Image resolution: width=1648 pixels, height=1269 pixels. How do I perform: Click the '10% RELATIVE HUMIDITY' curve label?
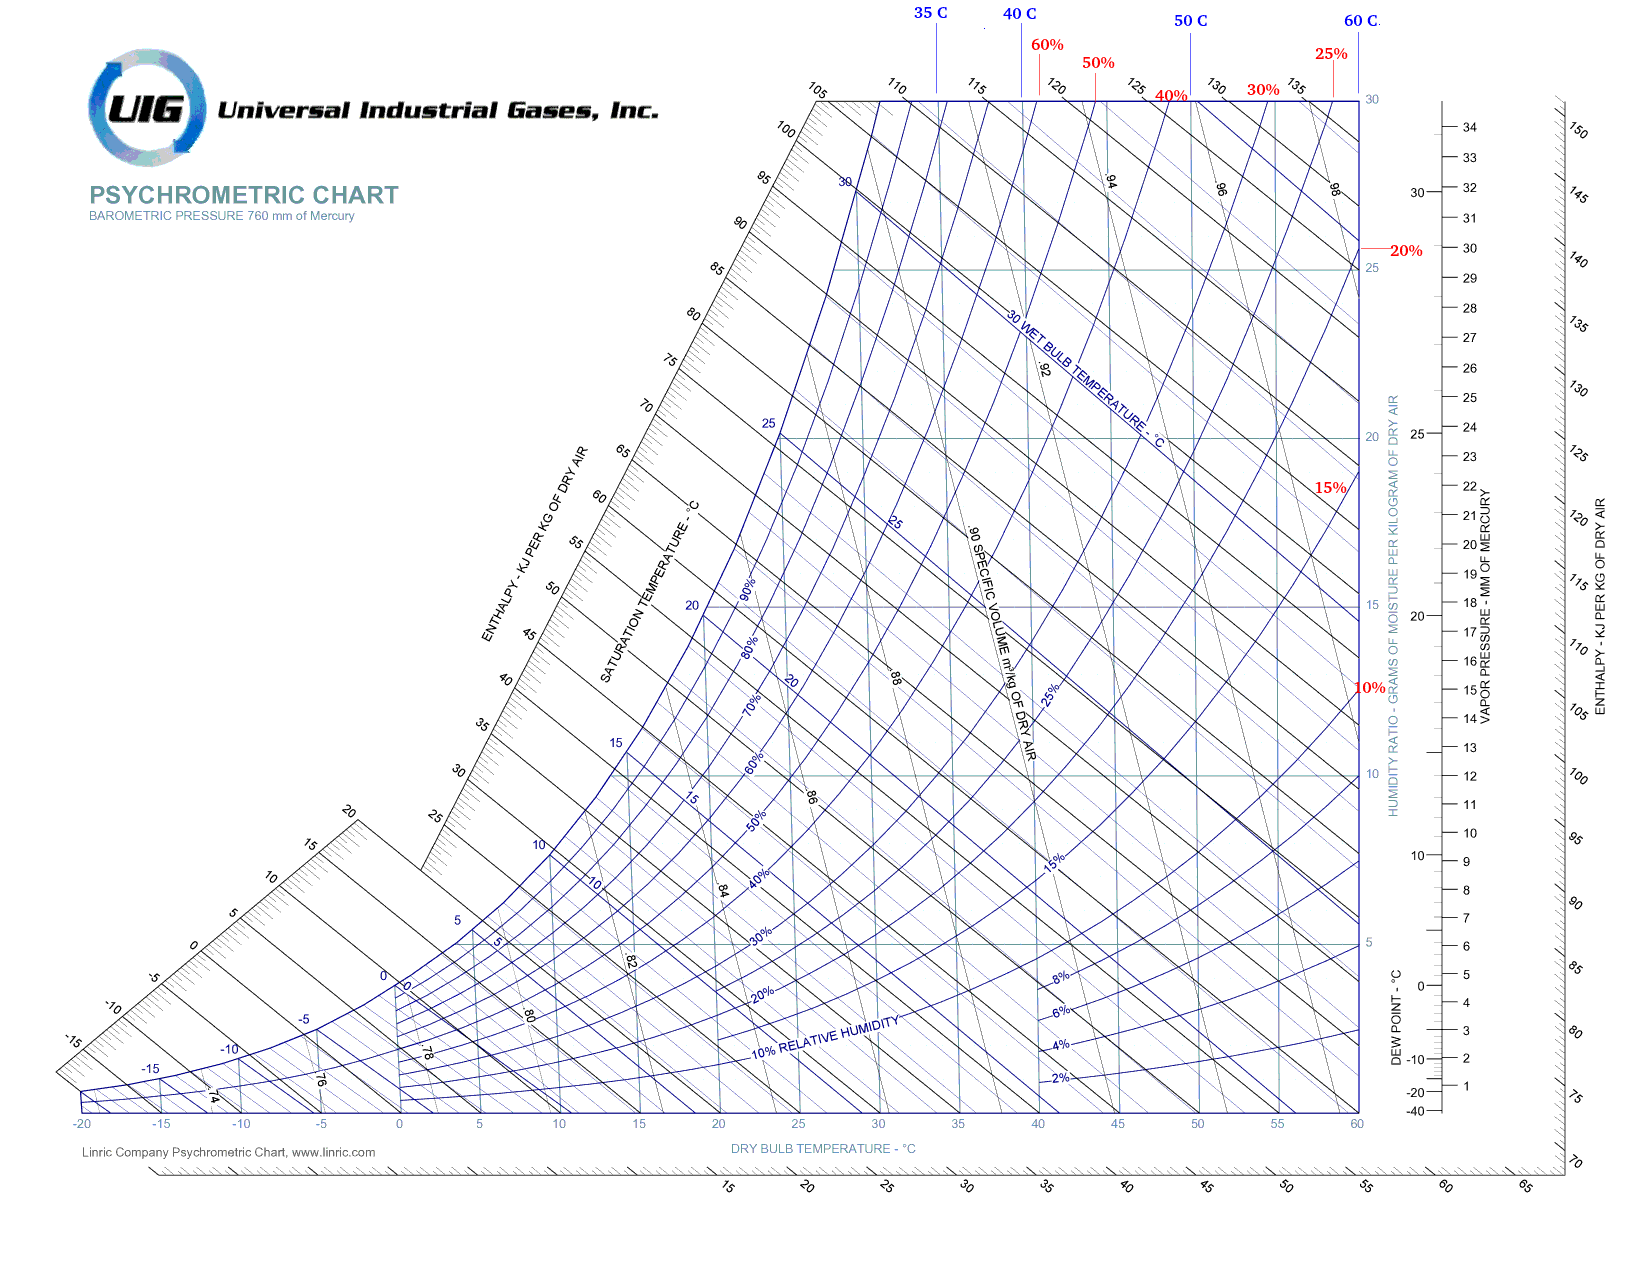pyautogui.click(x=826, y=1038)
